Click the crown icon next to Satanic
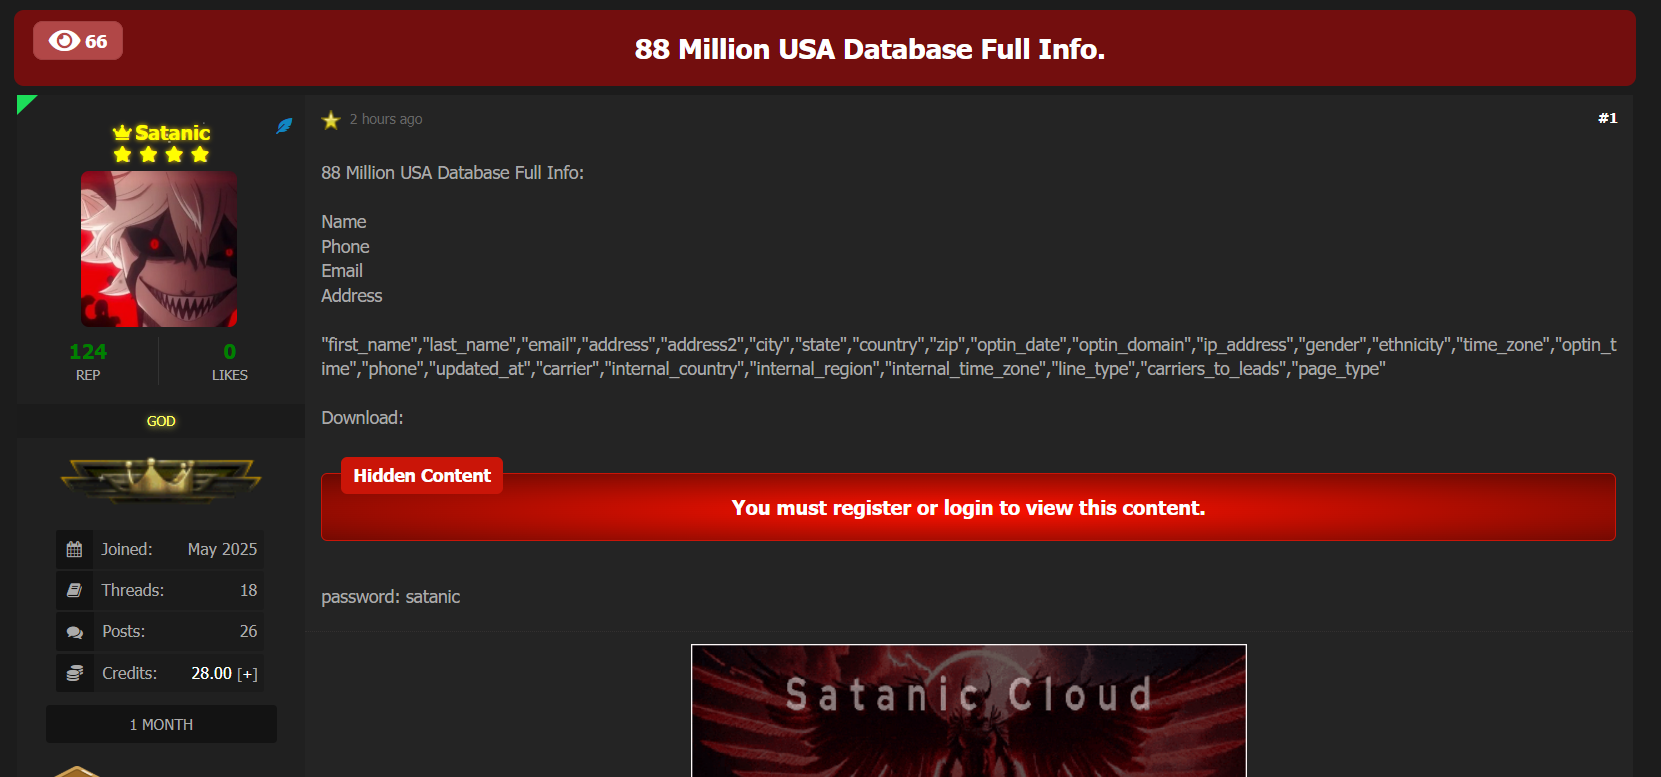This screenshot has width=1661, height=777. (122, 133)
